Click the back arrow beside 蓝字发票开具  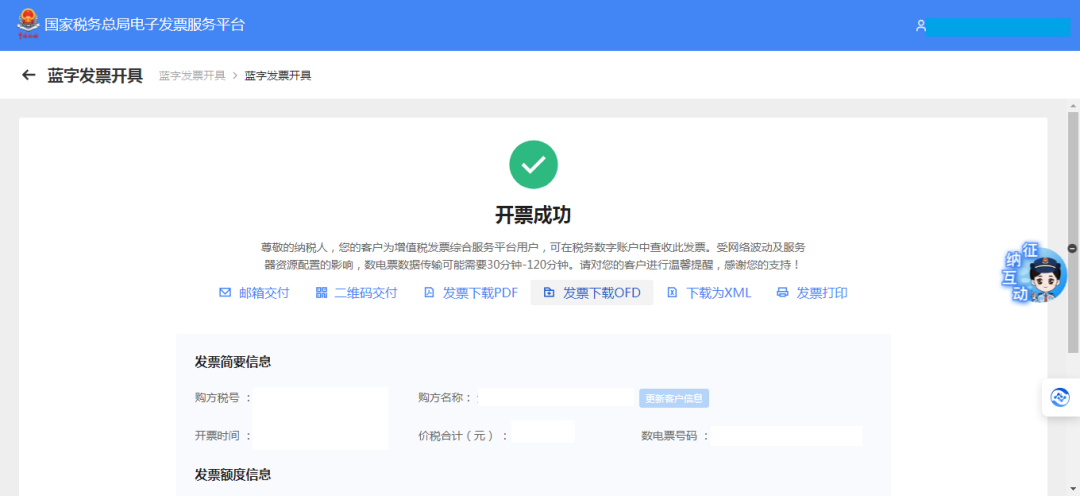[x=28, y=74]
